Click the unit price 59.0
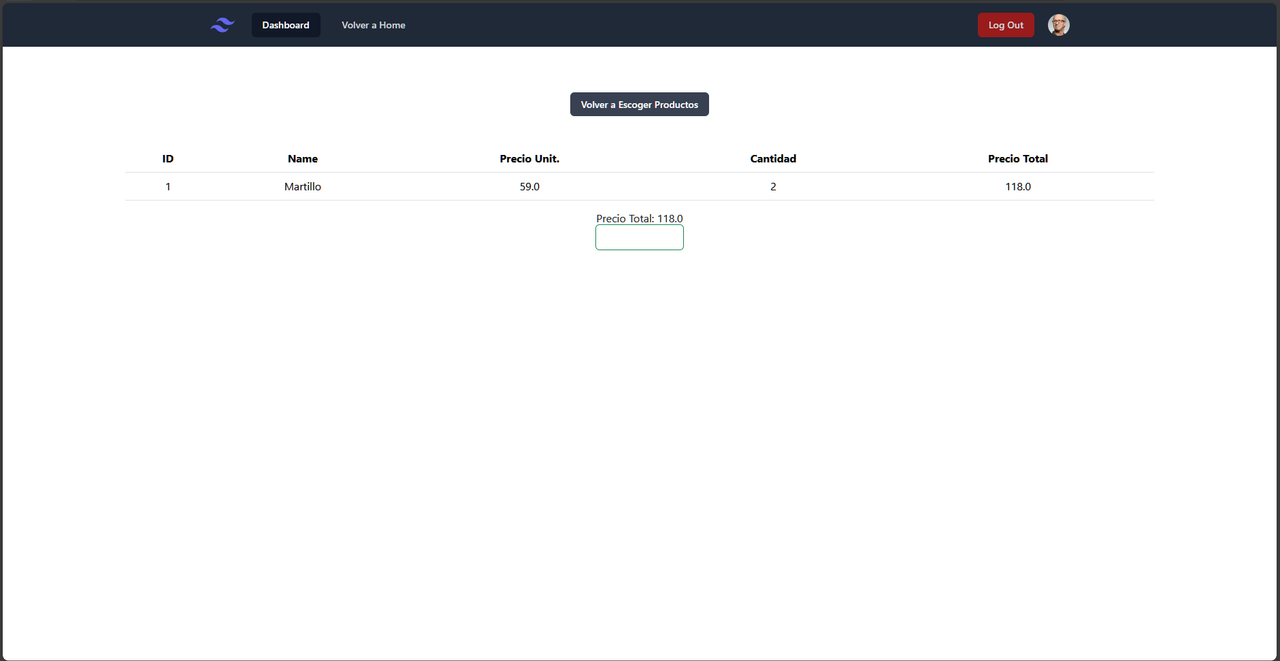1280x661 pixels. click(529, 186)
